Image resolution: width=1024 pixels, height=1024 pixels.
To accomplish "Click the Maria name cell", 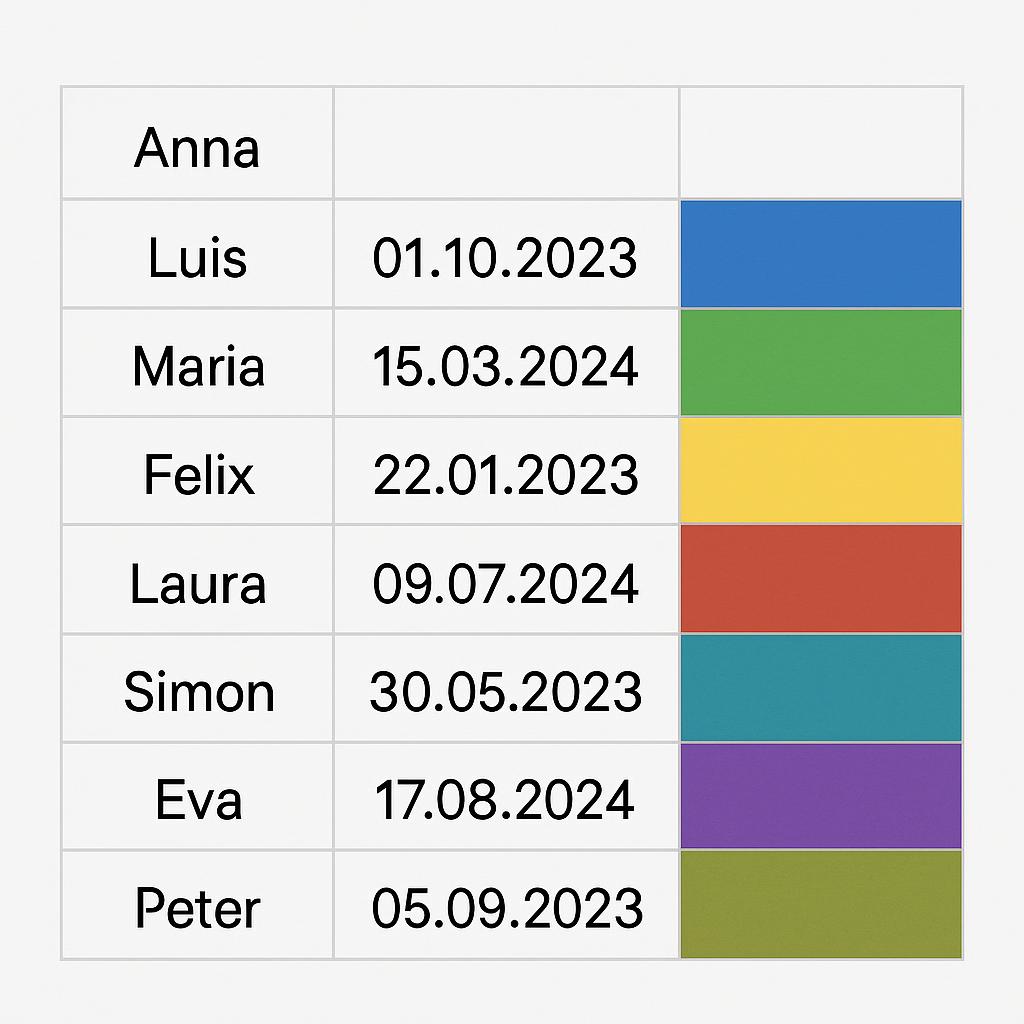I will [x=197, y=366].
